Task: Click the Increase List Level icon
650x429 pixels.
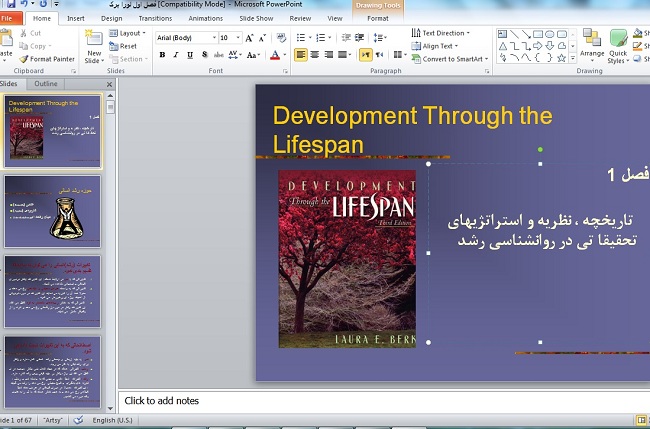Action: (359, 38)
